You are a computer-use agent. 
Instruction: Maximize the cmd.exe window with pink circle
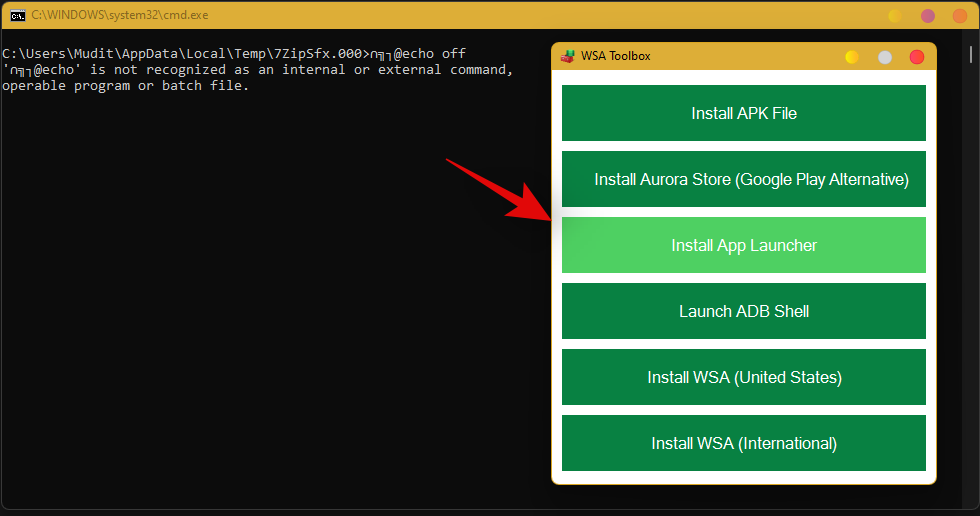tap(928, 16)
